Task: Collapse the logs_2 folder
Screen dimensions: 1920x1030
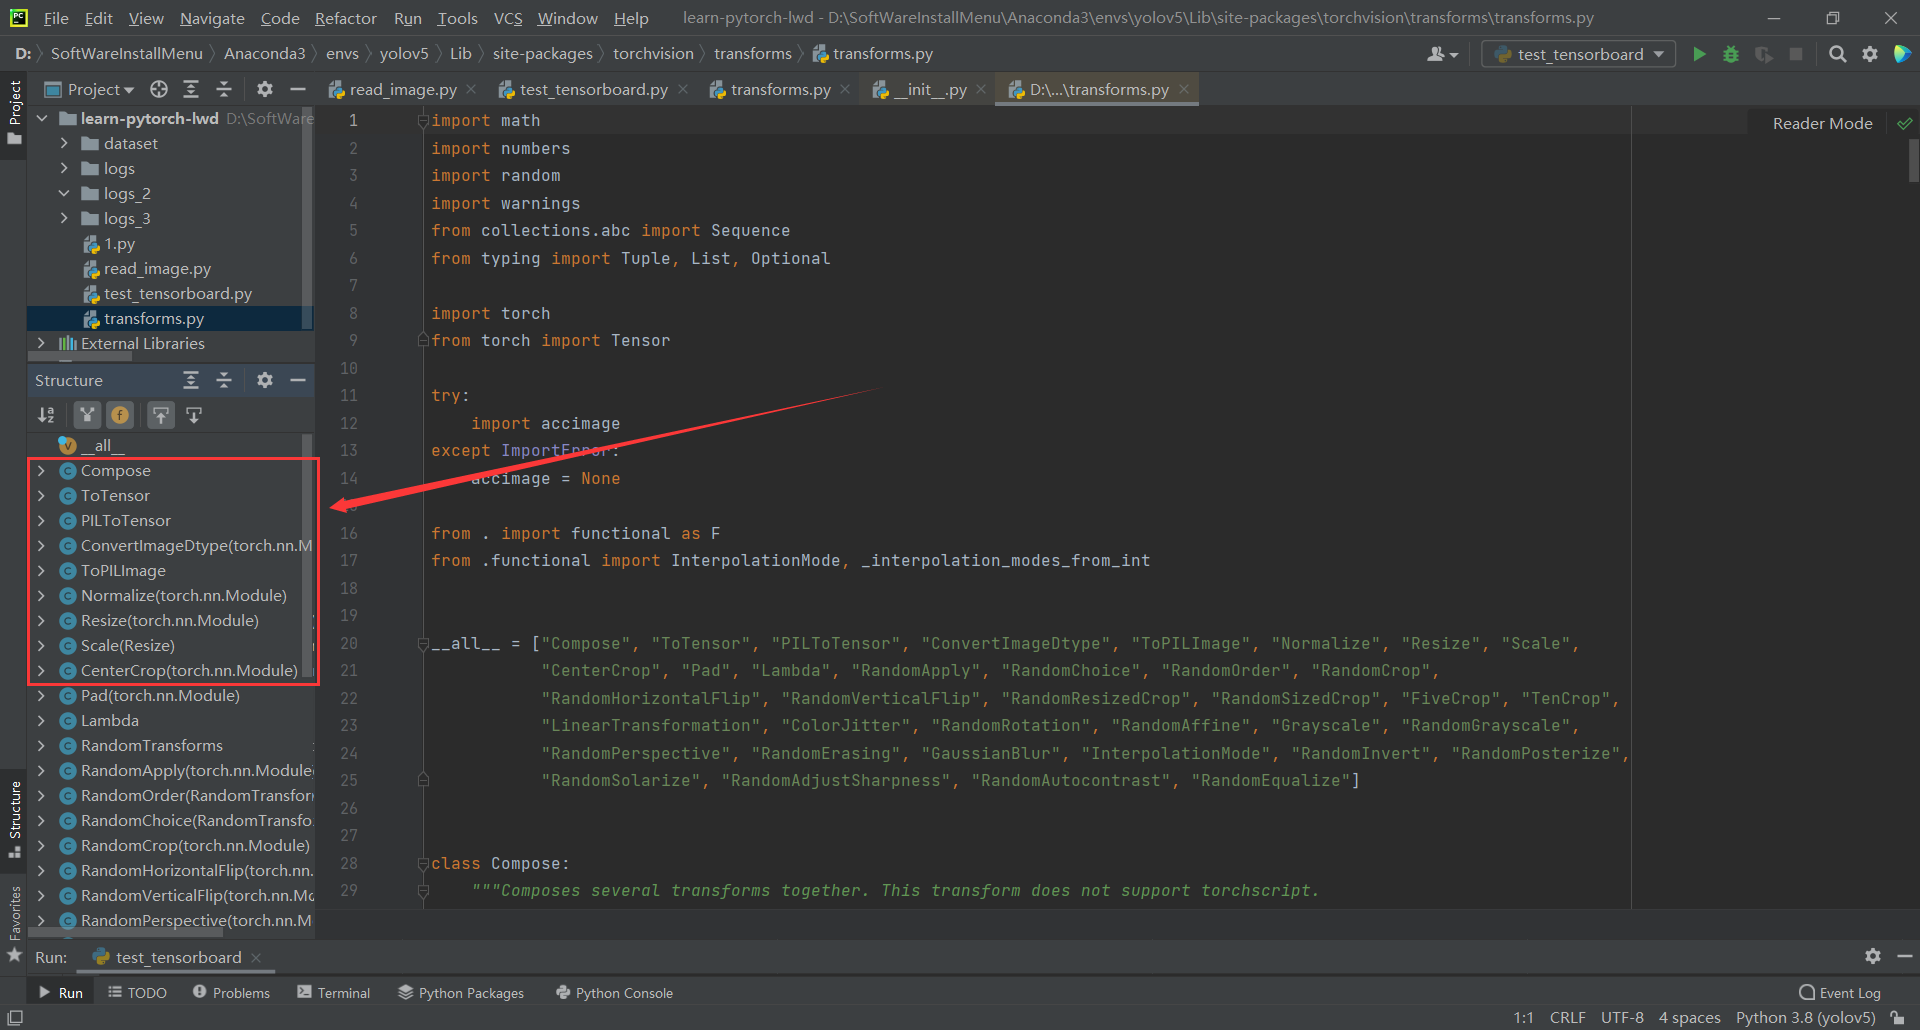Action: pos(64,193)
